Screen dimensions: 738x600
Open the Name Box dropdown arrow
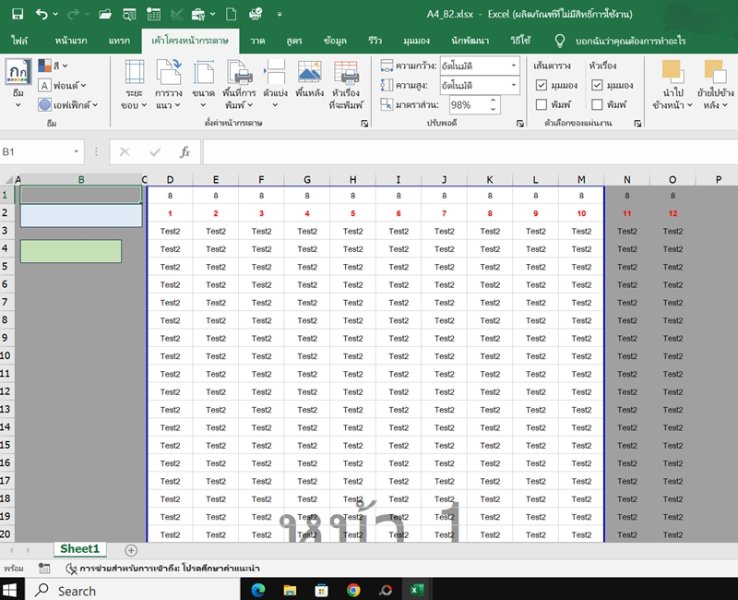click(x=76, y=152)
